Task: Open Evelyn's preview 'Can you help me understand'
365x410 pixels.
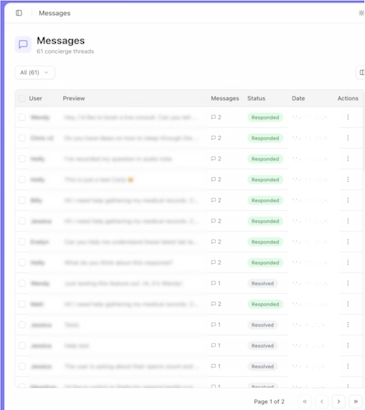Action: pos(131,242)
